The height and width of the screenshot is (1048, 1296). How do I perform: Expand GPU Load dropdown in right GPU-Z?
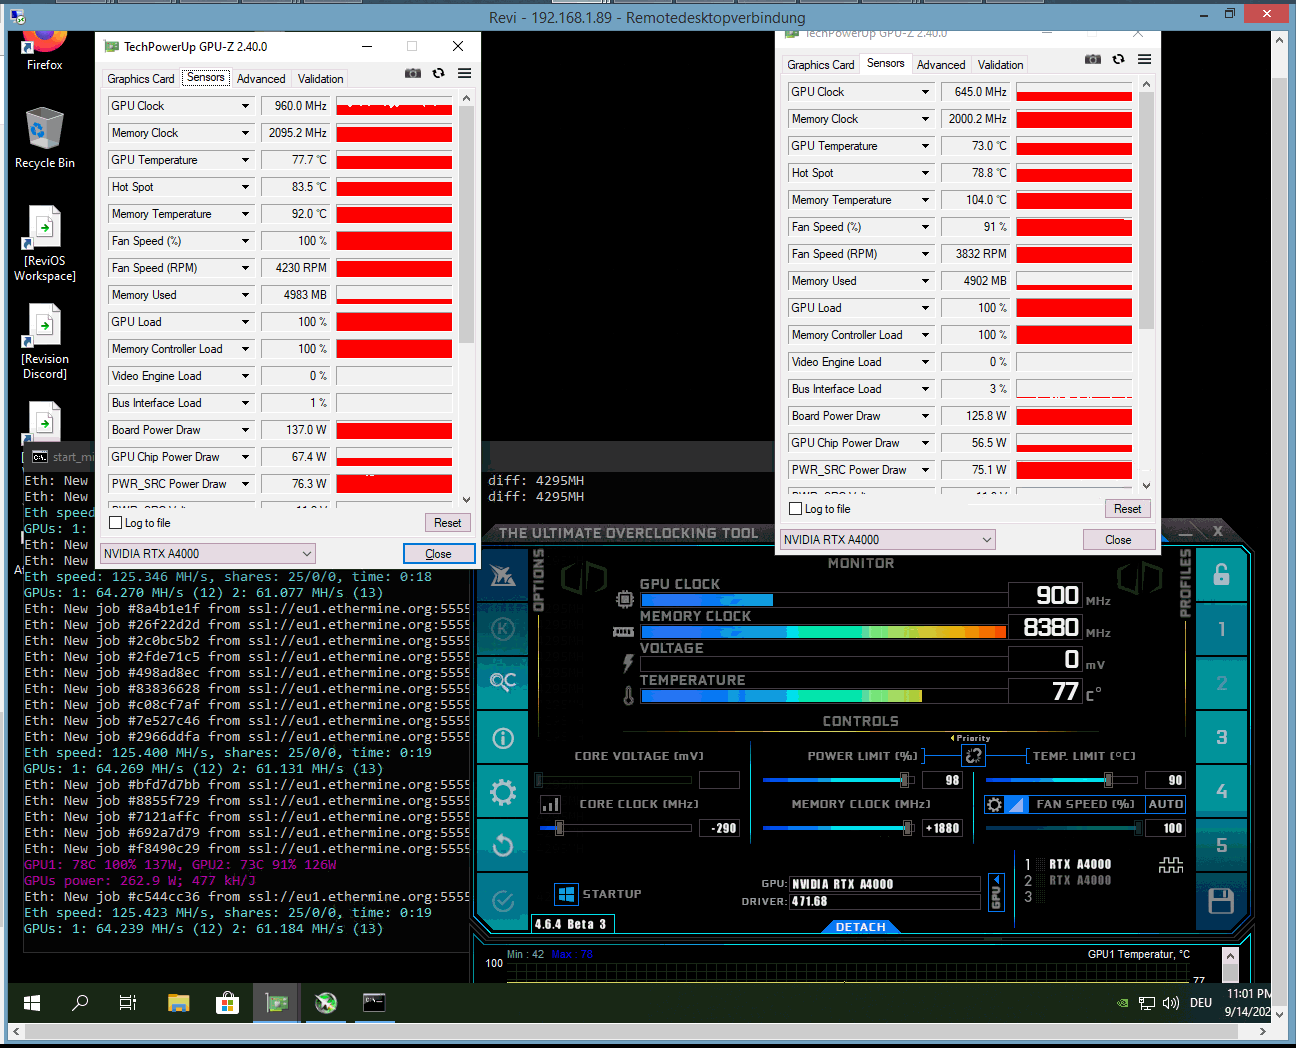coord(925,308)
